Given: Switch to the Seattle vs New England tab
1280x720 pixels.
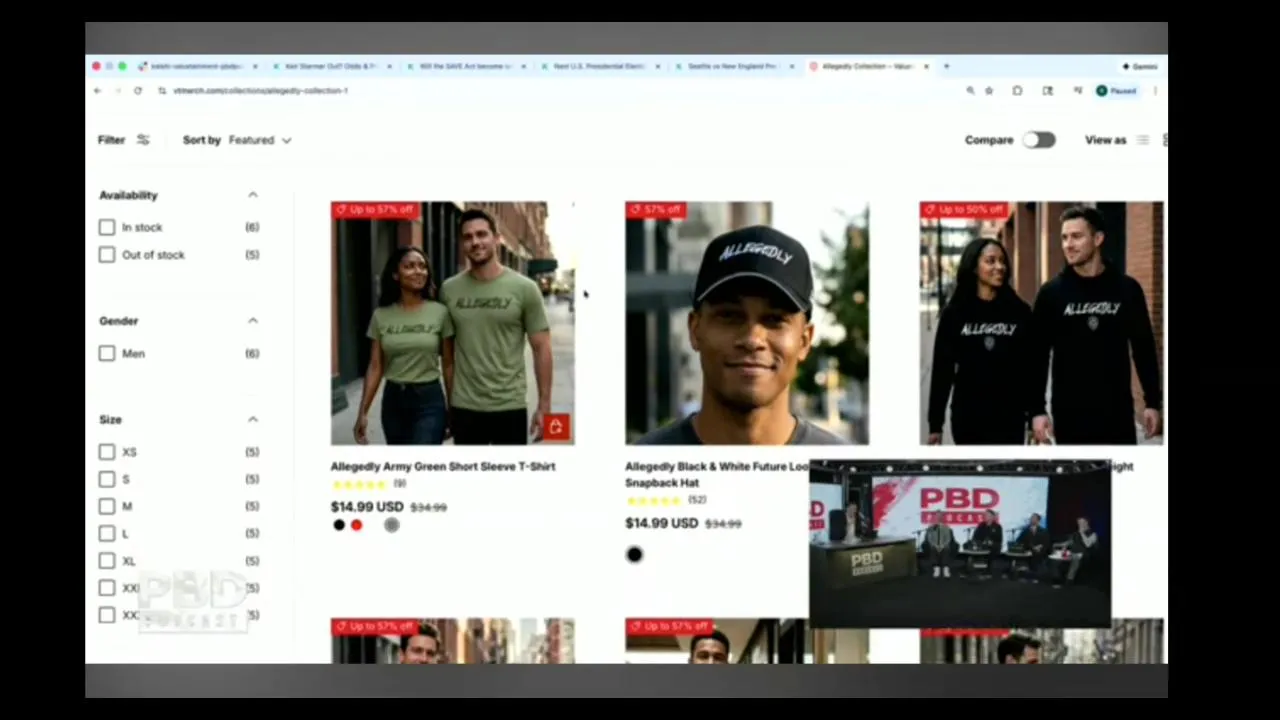Looking at the screenshot, I should 733,66.
